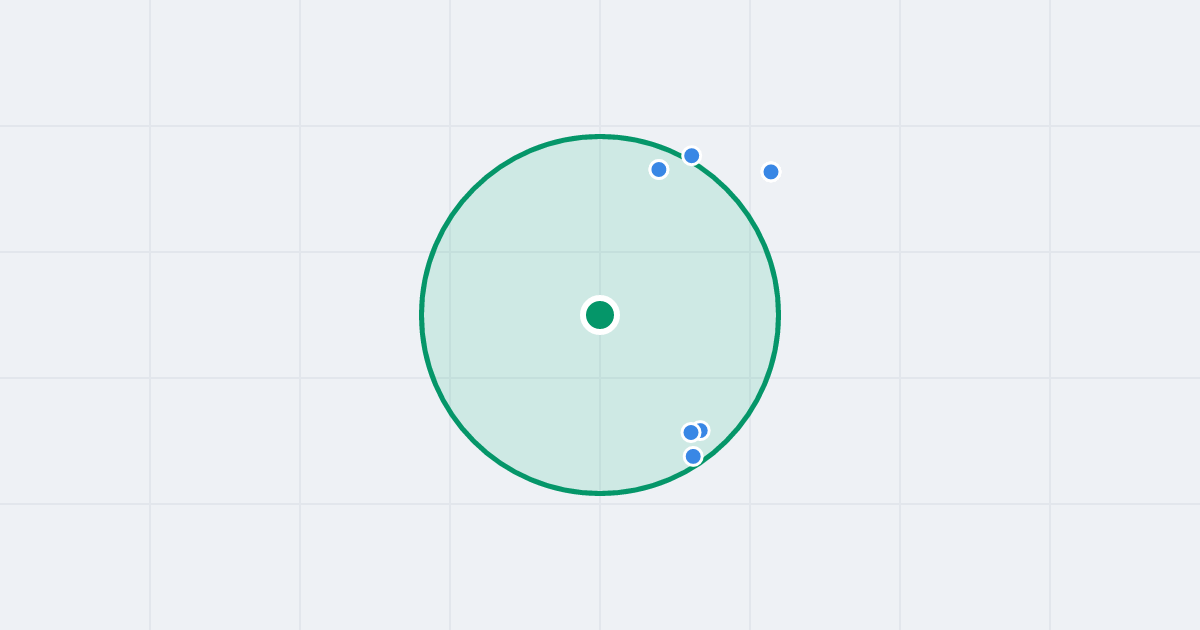Select blue dot sitting on circle's upper edge
This screenshot has height=630, width=1200.
click(692, 156)
